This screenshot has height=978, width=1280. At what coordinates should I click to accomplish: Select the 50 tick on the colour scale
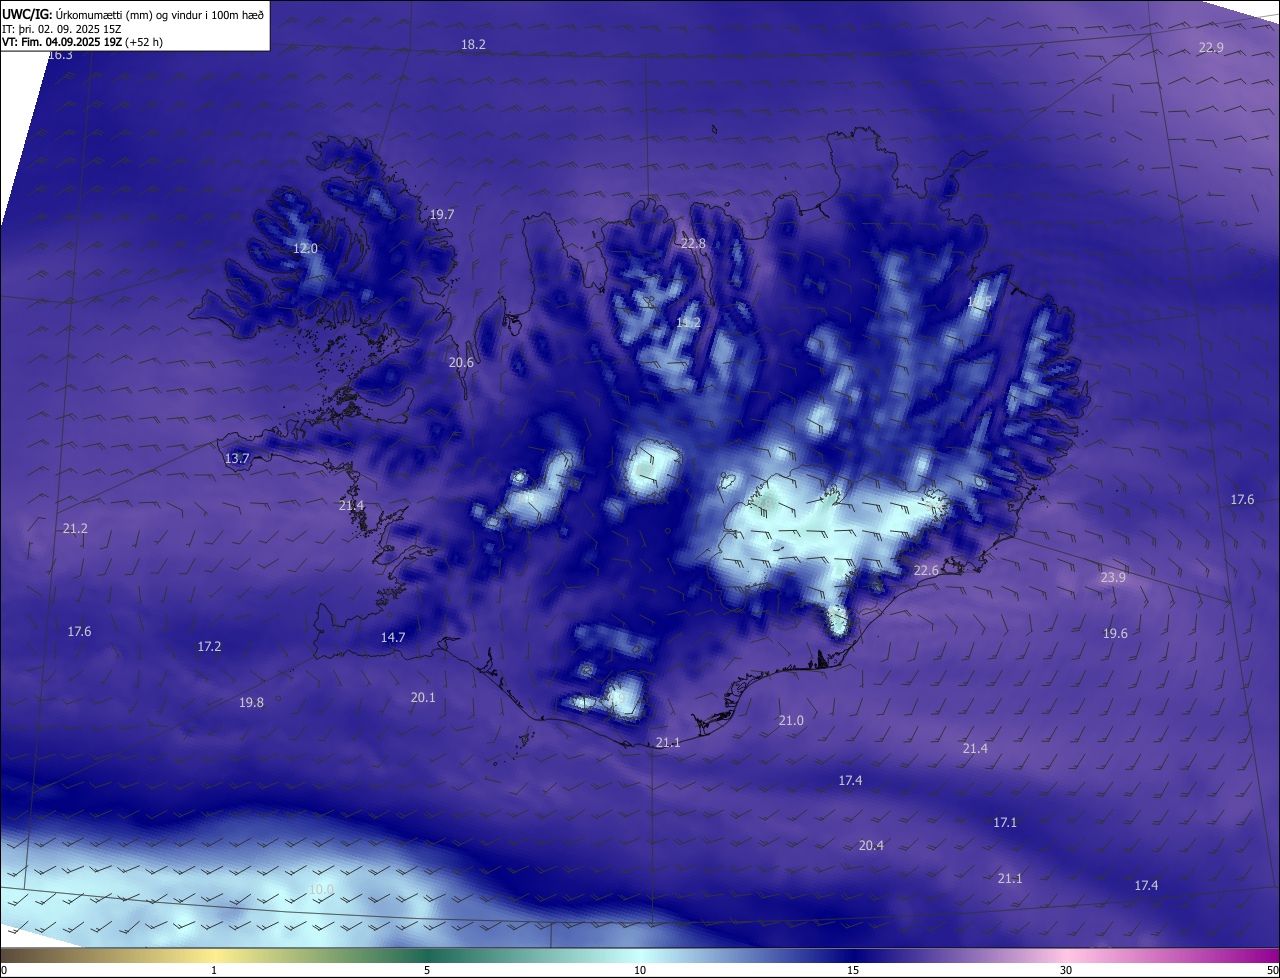pos(1273,971)
